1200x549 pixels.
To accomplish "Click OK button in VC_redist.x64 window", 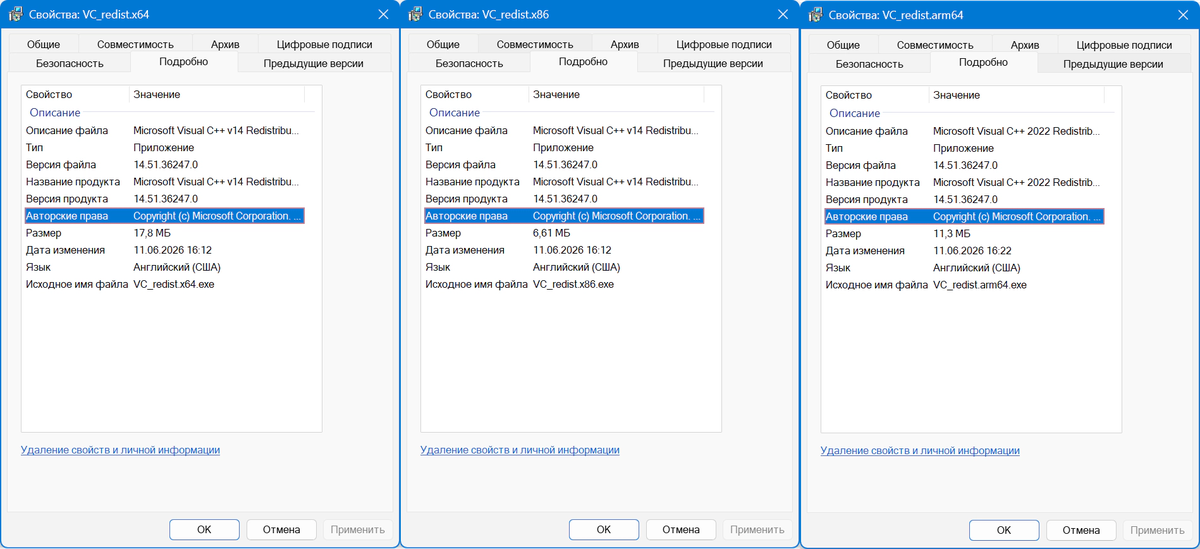I will pos(204,529).
